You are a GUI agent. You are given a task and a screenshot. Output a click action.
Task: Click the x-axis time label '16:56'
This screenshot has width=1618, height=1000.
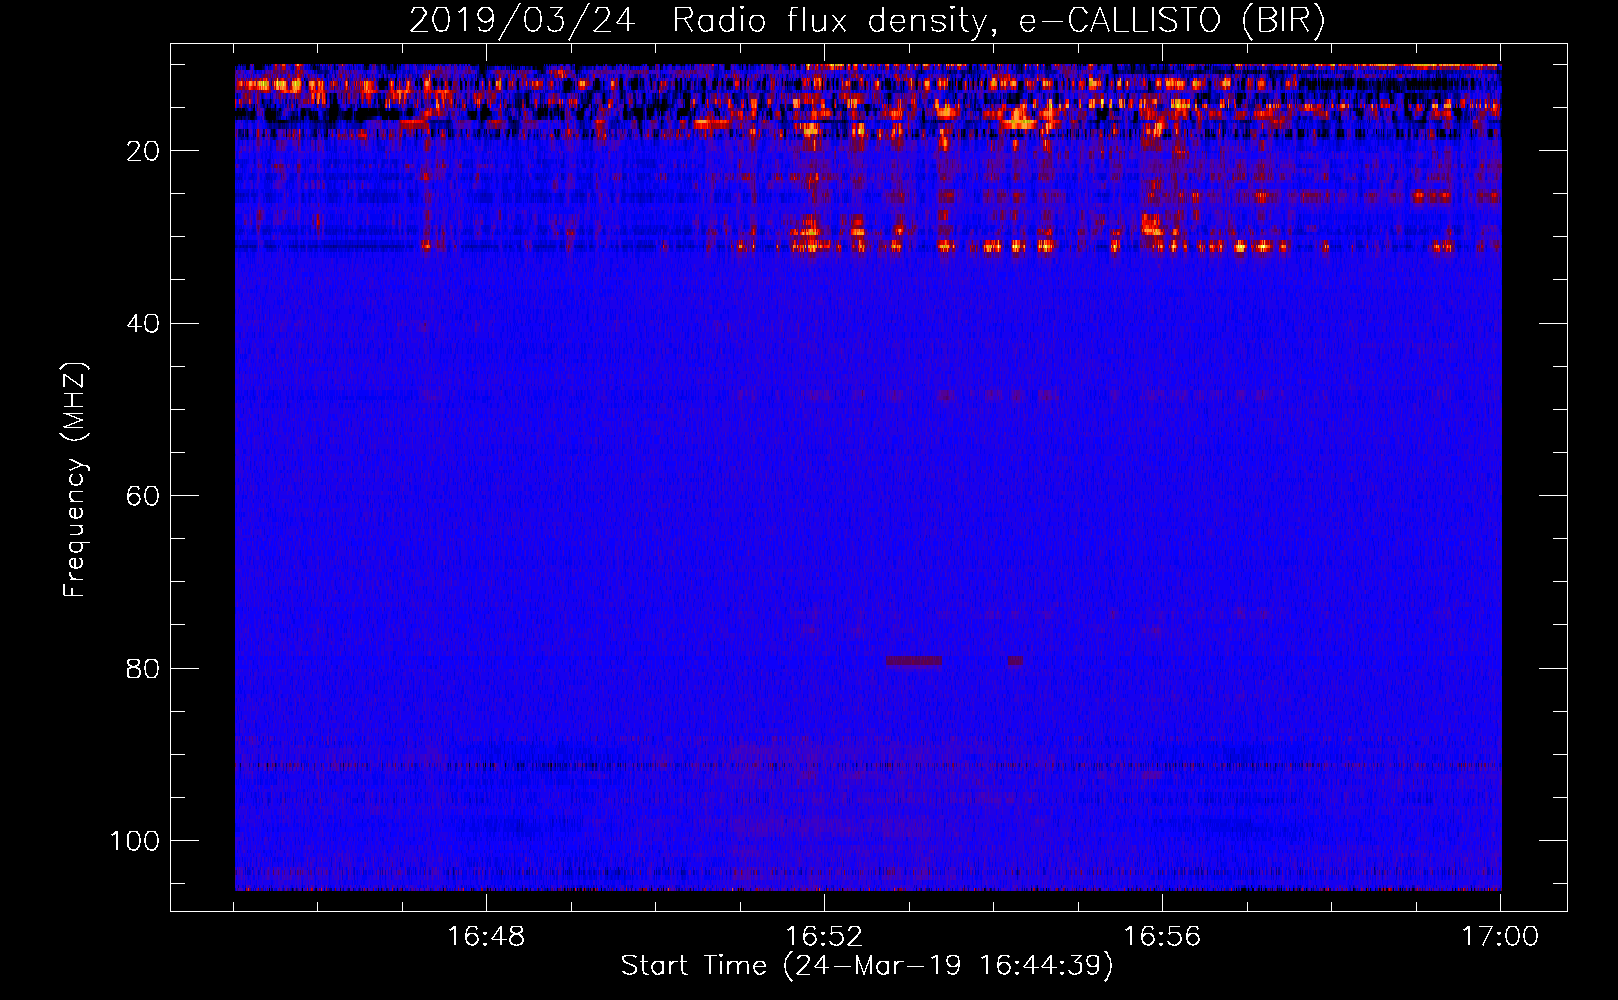(1162, 937)
